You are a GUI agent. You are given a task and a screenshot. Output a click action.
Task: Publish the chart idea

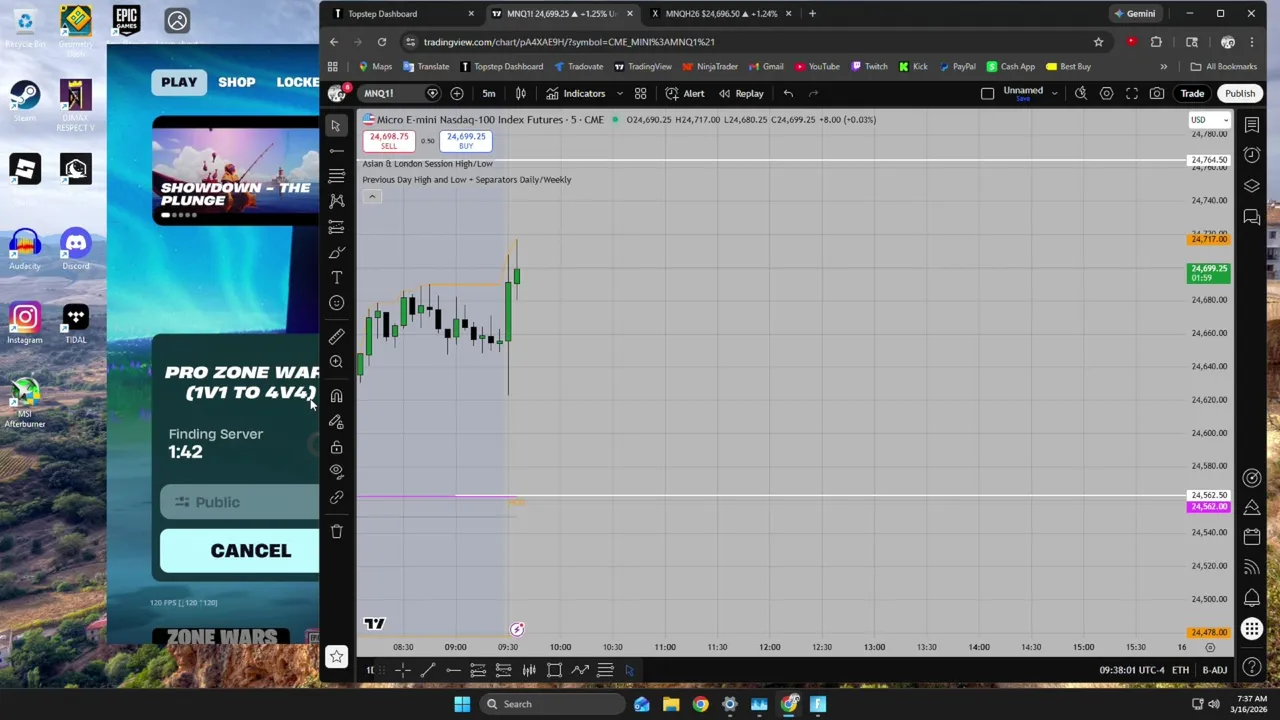point(1240,93)
